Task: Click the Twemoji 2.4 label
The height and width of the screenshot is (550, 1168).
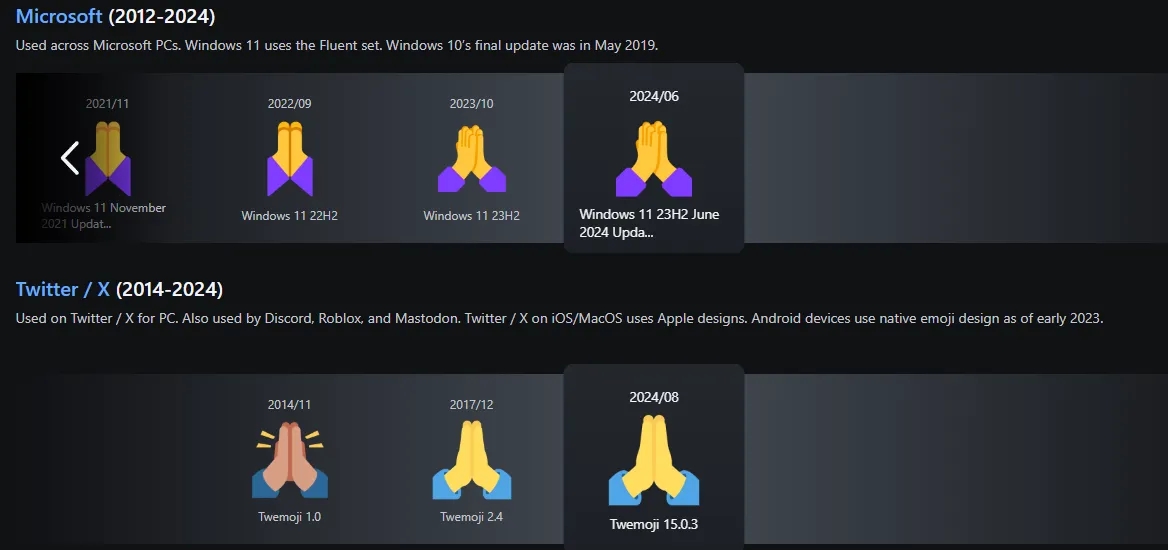Action: click(472, 516)
